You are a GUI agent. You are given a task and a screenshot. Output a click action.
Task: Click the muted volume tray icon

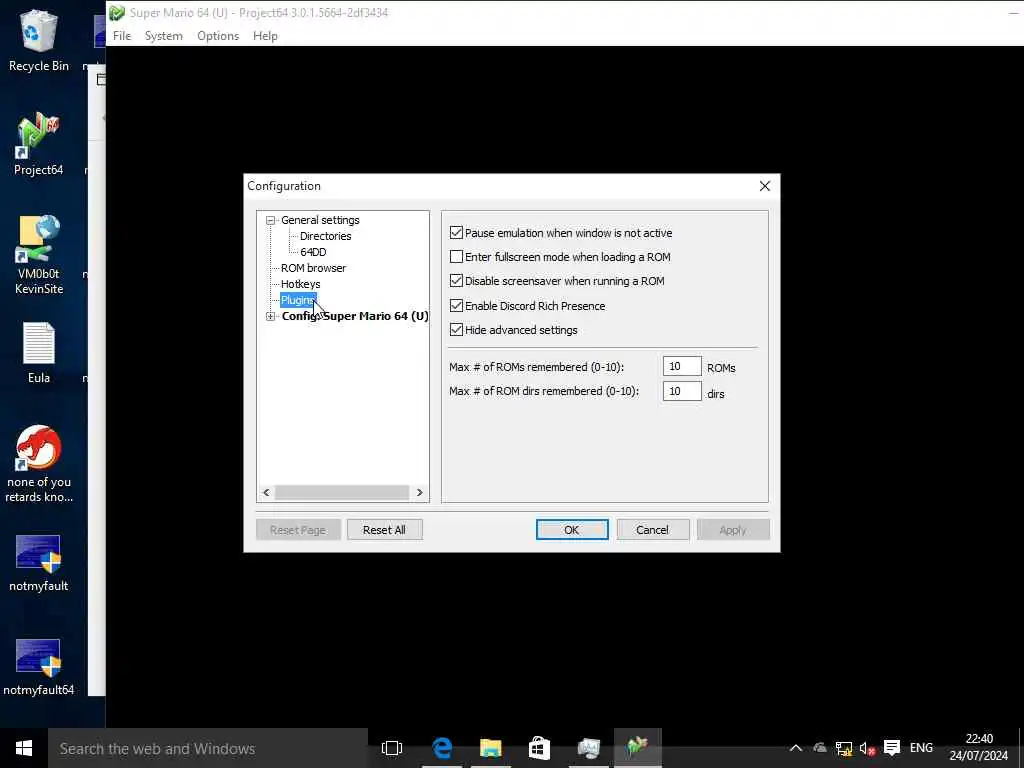point(867,748)
